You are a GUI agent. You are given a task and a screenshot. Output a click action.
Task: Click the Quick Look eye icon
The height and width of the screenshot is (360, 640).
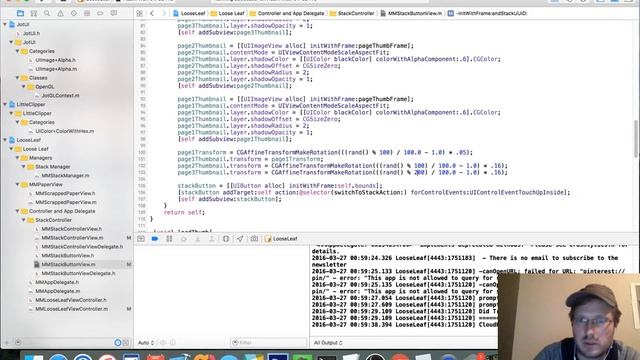pos(163,343)
